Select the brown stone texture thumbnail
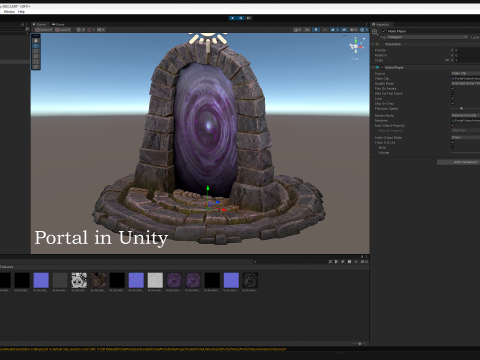The height and width of the screenshot is (360, 480). click(98, 280)
